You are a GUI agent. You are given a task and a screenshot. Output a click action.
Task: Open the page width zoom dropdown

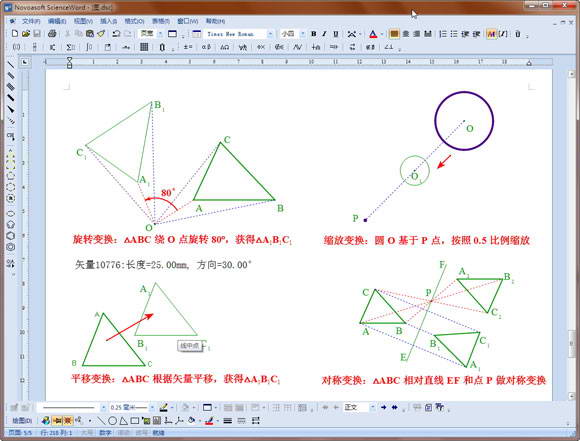[160, 34]
